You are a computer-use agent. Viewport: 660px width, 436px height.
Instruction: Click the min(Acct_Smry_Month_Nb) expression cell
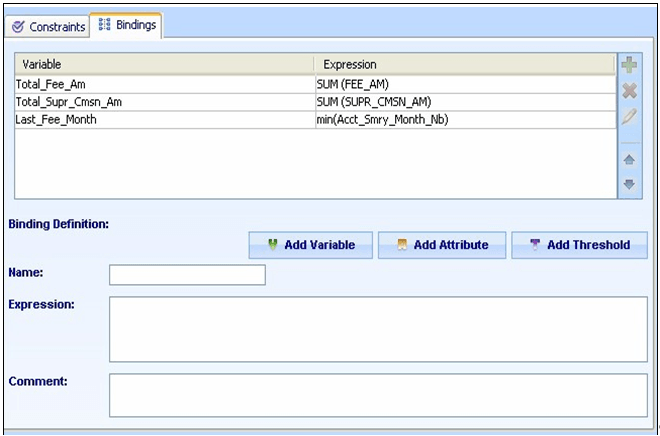(466, 120)
